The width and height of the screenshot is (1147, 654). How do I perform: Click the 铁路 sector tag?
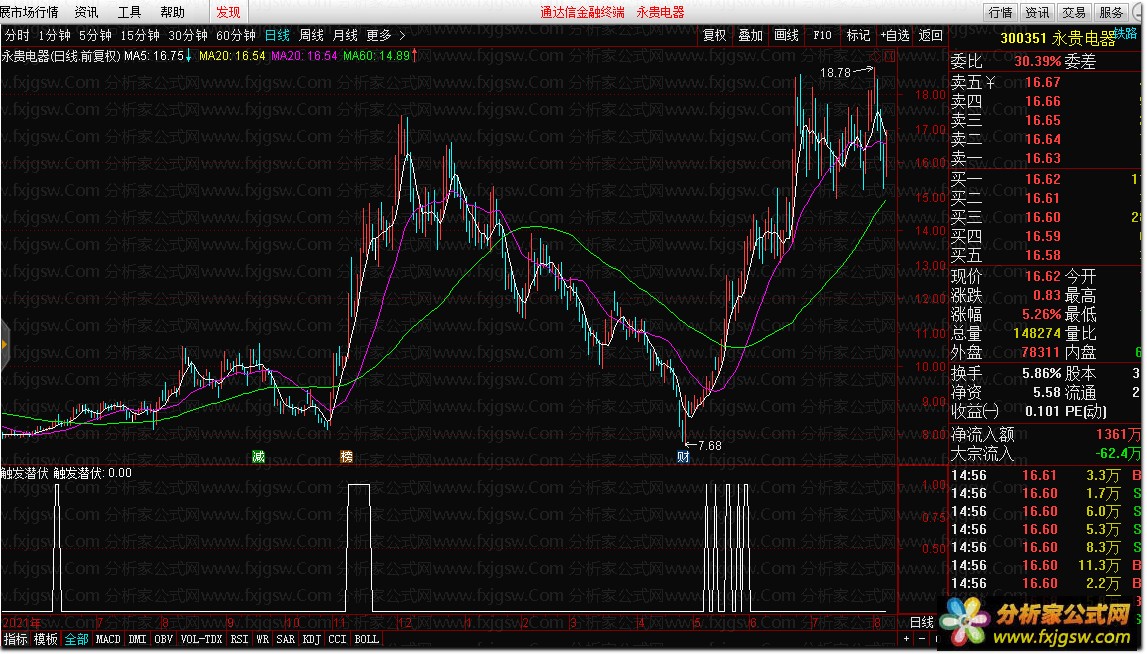coord(1127,33)
